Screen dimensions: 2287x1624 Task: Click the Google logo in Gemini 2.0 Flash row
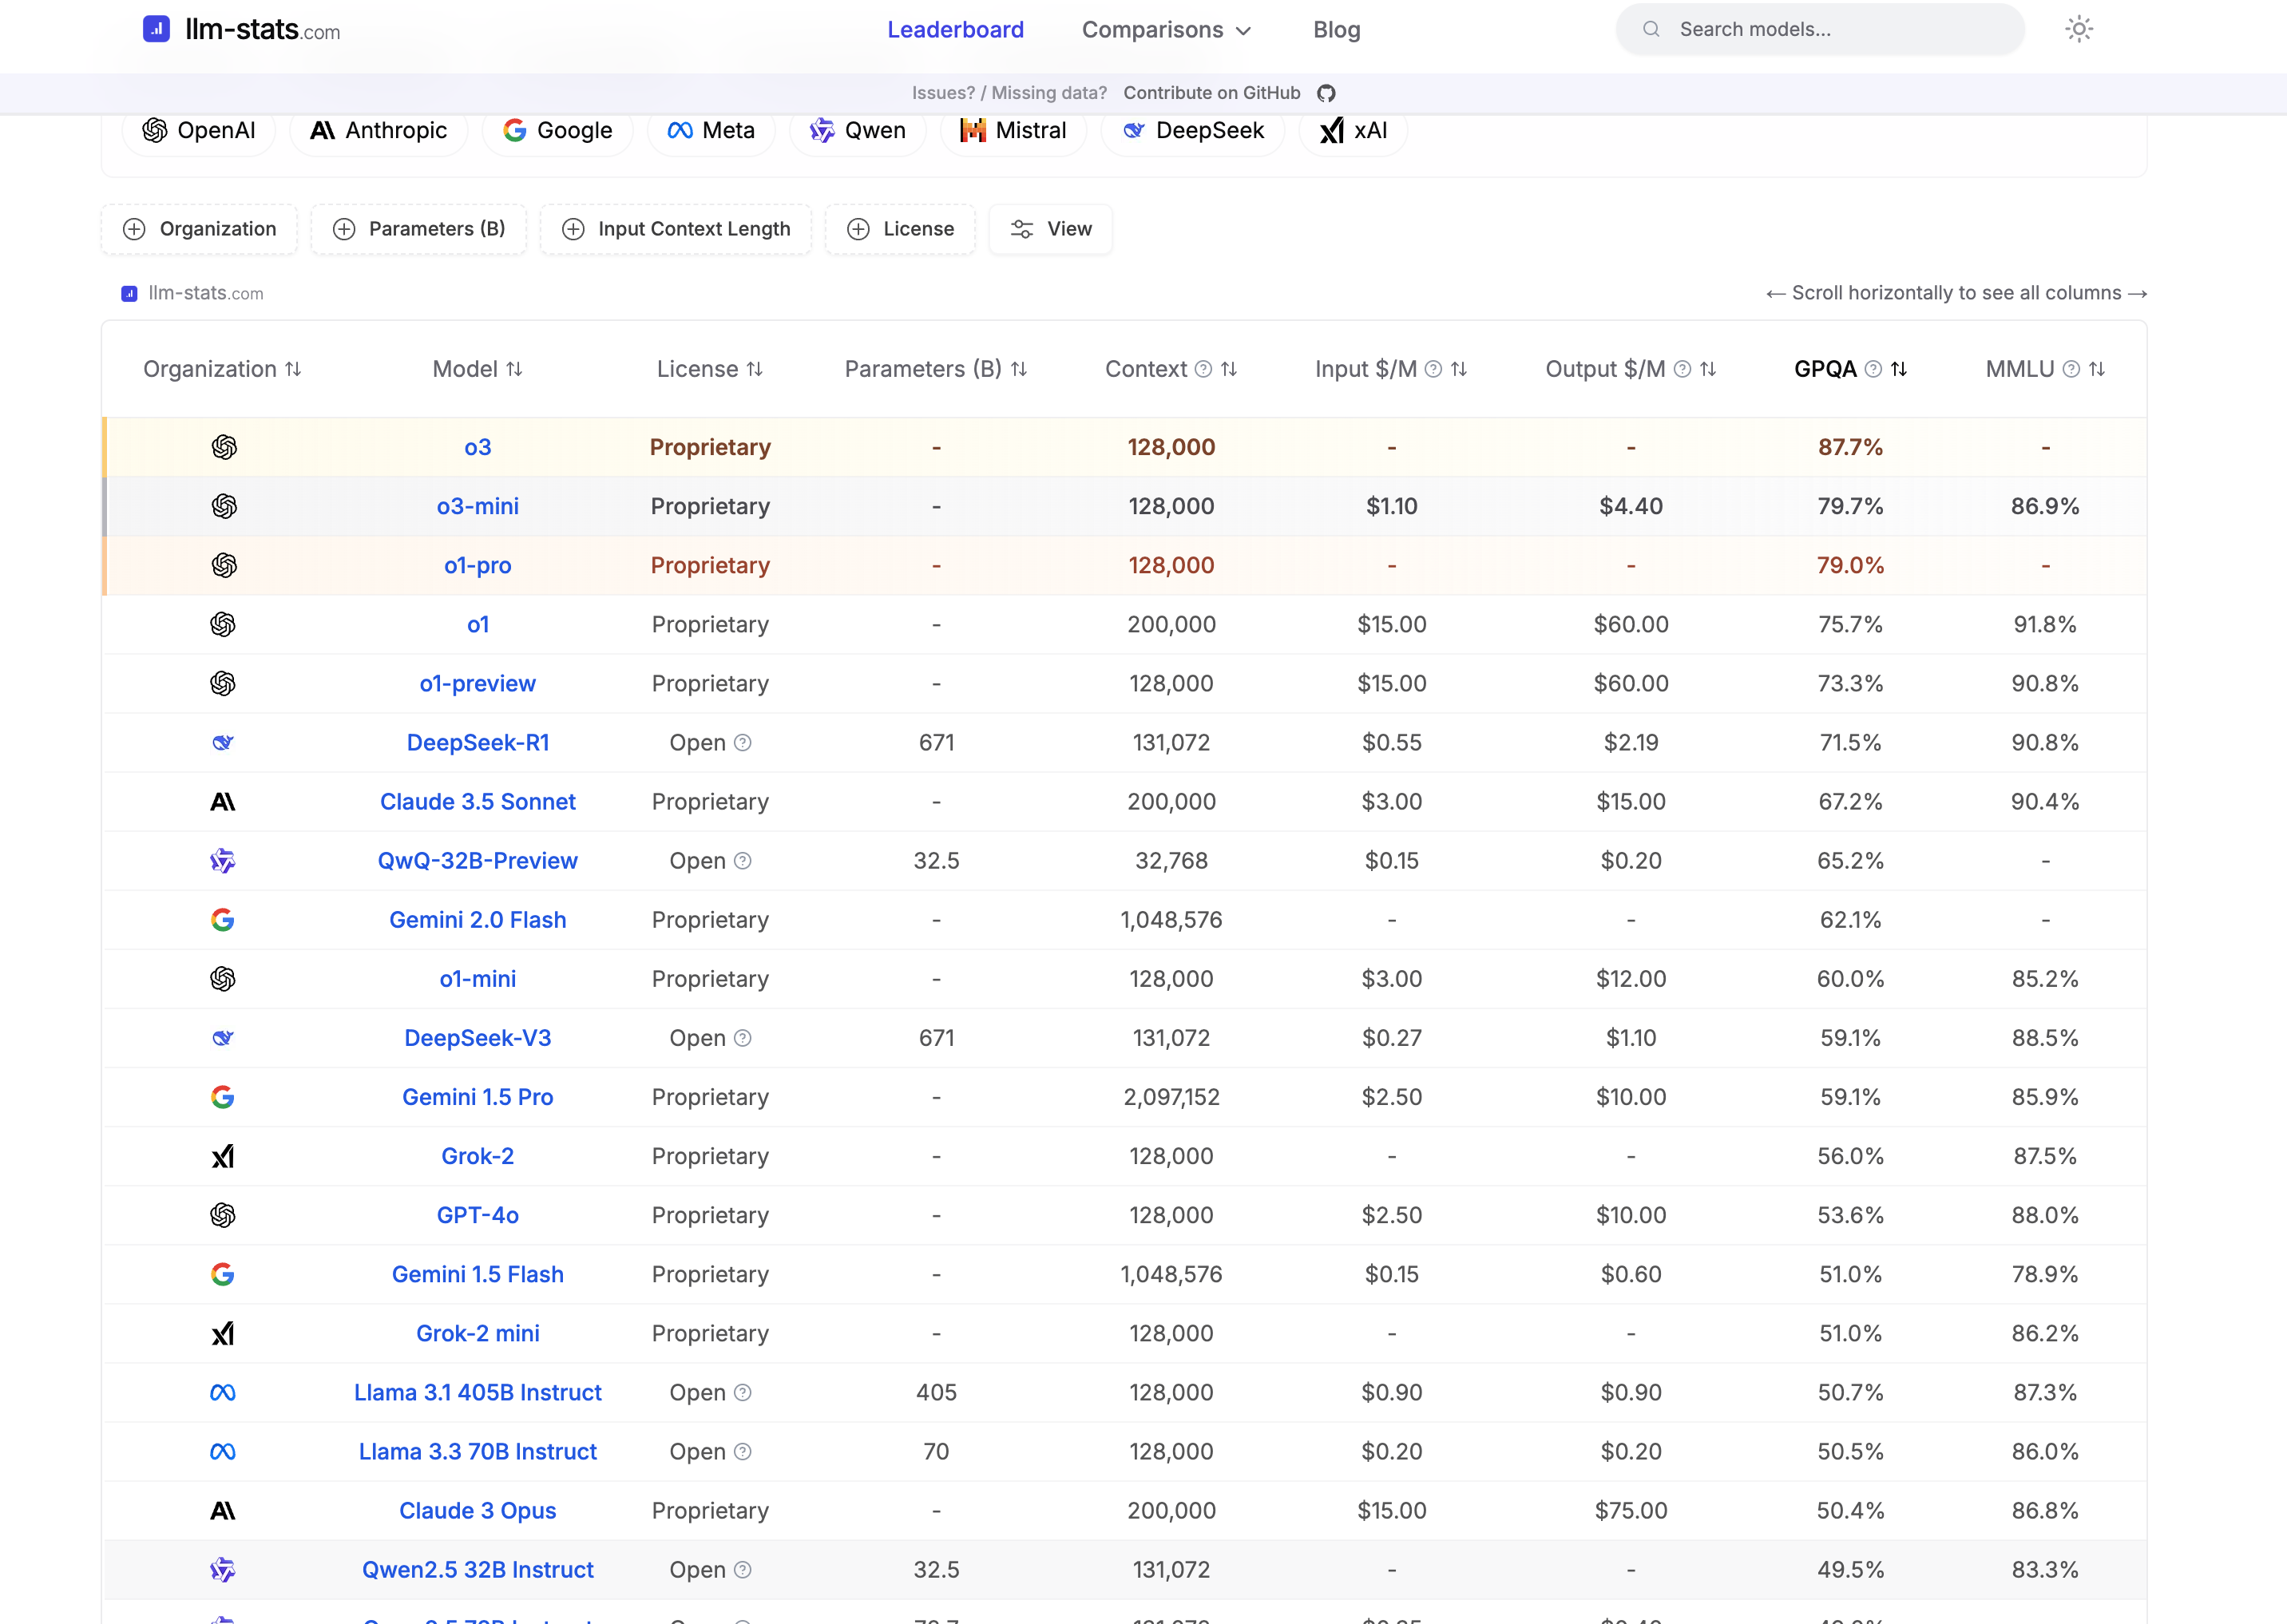click(223, 920)
